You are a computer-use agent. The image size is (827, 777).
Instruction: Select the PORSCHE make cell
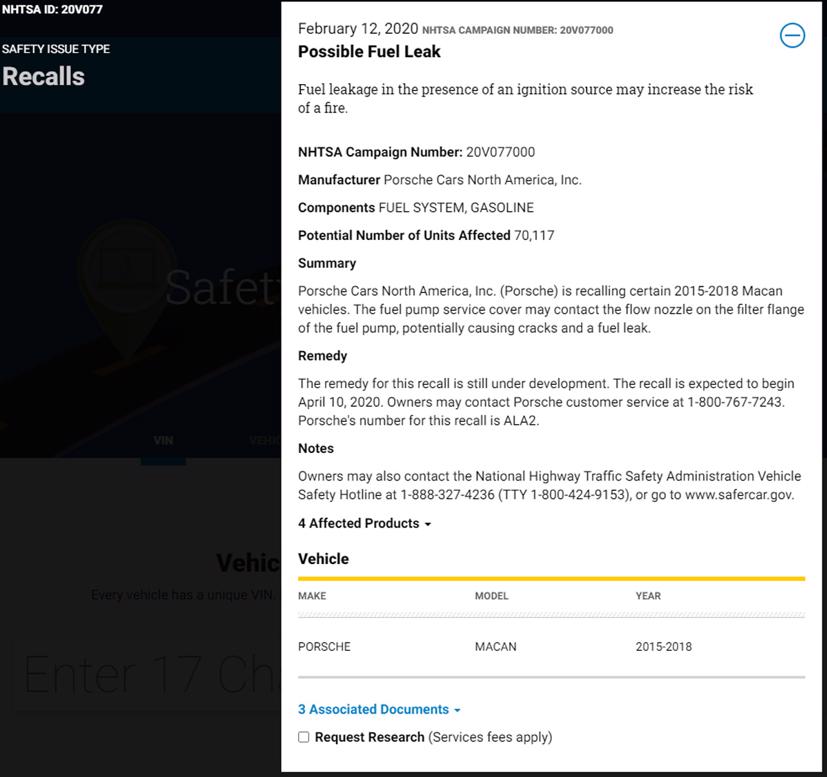324,647
